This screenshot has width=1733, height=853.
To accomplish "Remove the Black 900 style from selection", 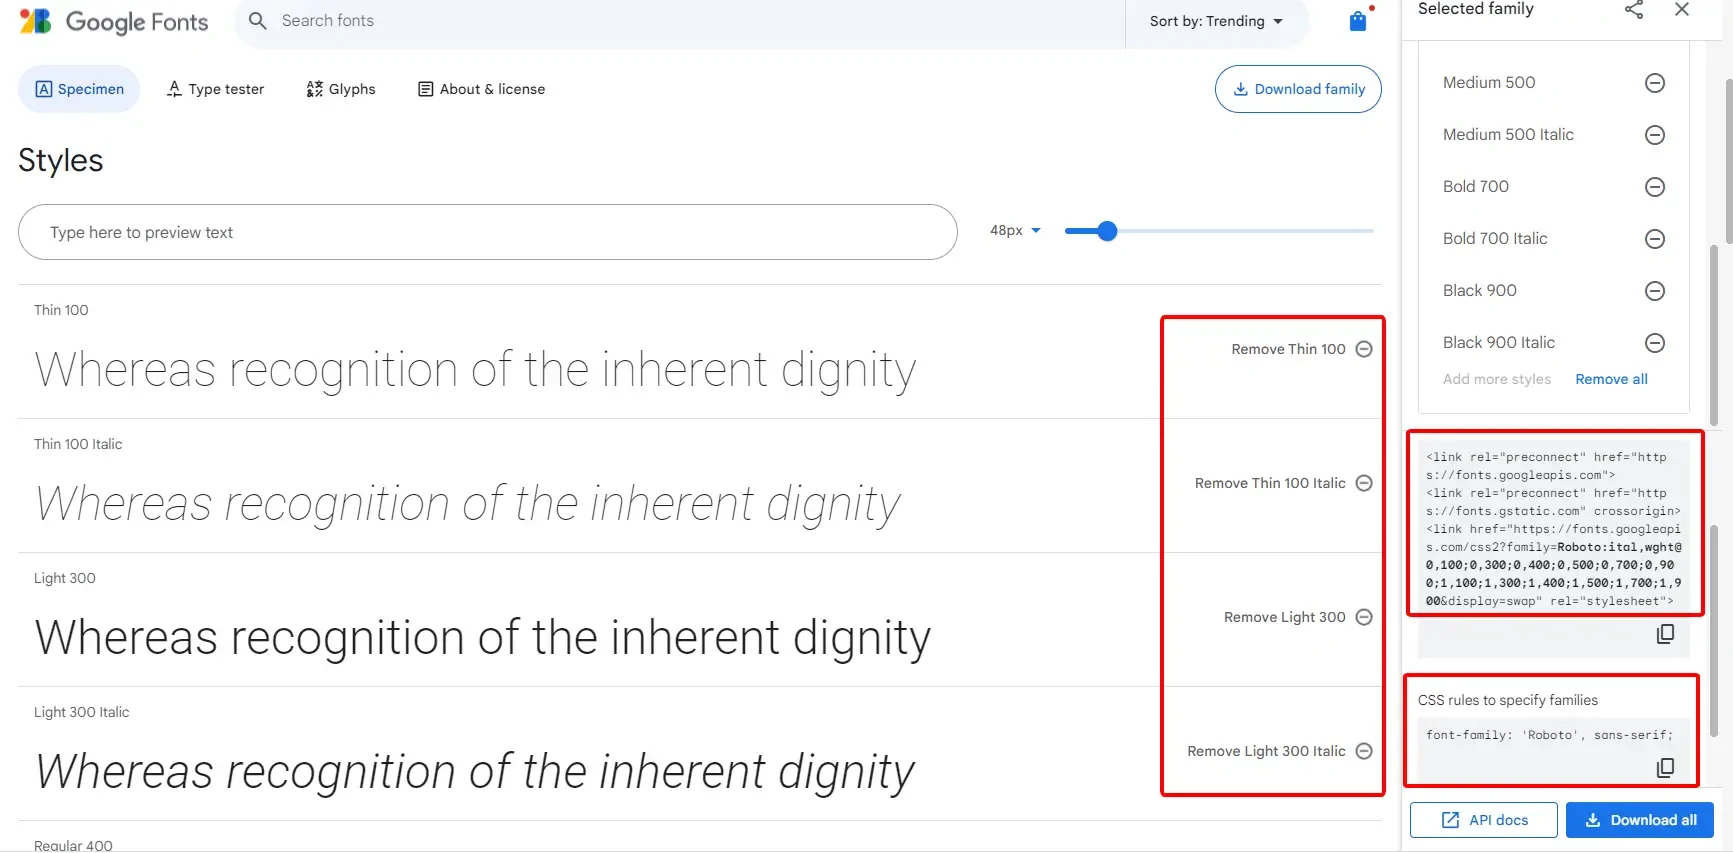I will coord(1655,291).
